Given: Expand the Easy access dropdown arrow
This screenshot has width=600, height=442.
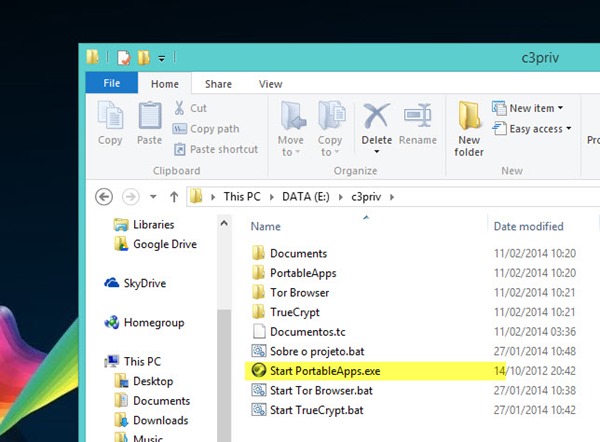Looking at the screenshot, I should coord(568,129).
